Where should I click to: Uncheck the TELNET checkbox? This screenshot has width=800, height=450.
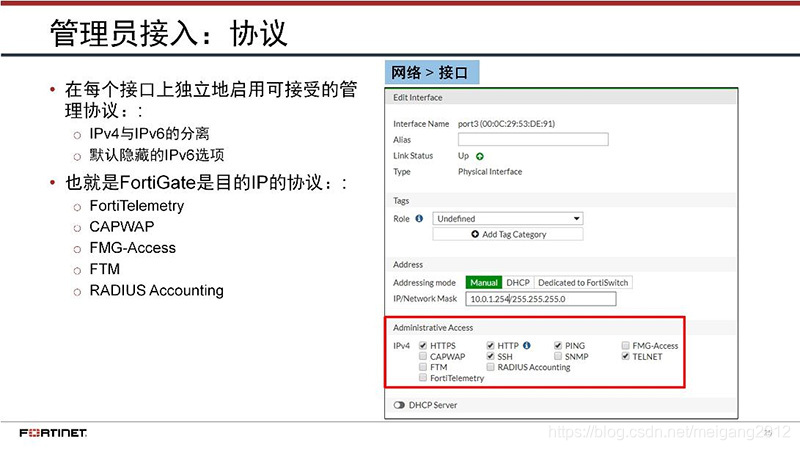(x=625, y=356)
